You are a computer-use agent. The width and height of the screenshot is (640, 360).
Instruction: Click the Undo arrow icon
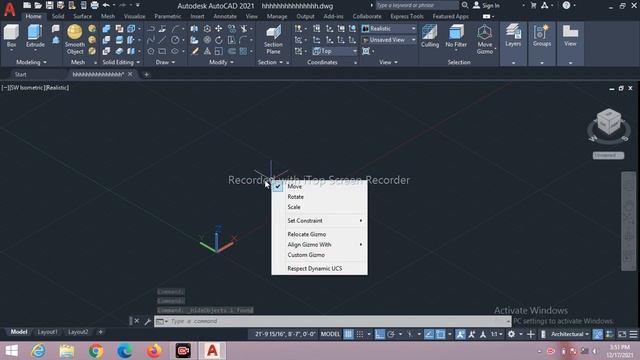pos(106,5)
